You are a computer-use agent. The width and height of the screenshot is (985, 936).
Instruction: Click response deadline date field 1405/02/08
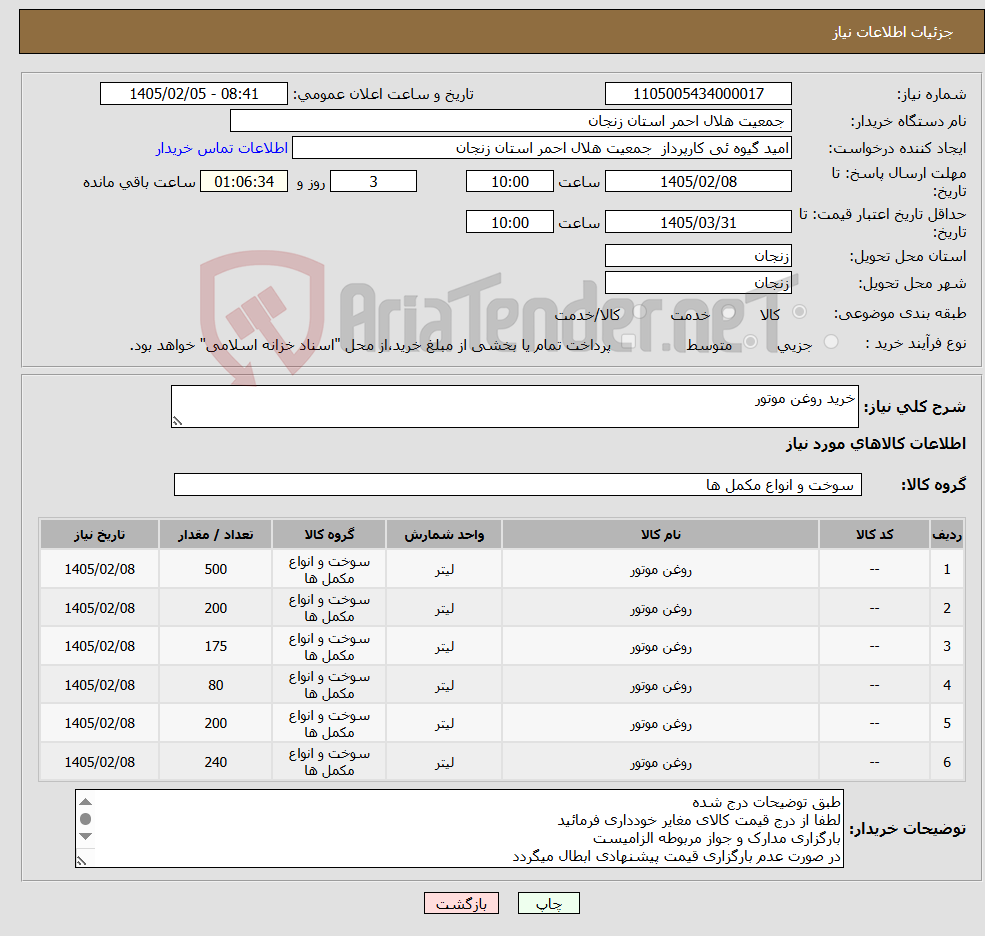point(698,182)
